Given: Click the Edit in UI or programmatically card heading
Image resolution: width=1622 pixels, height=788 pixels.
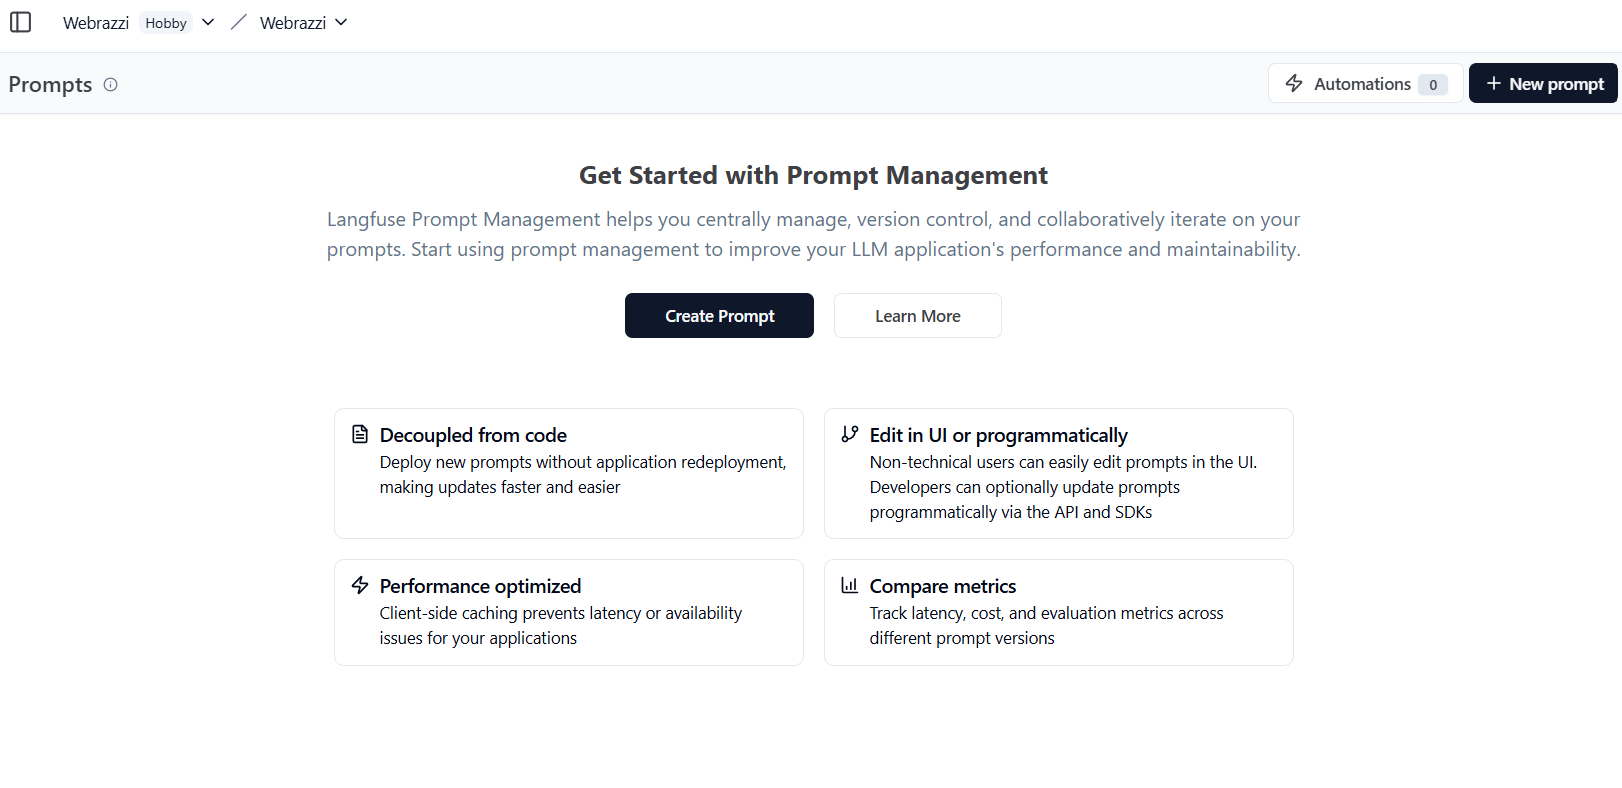Looking at the screenshot, I should pyautogui.click(x=998, y=435).
